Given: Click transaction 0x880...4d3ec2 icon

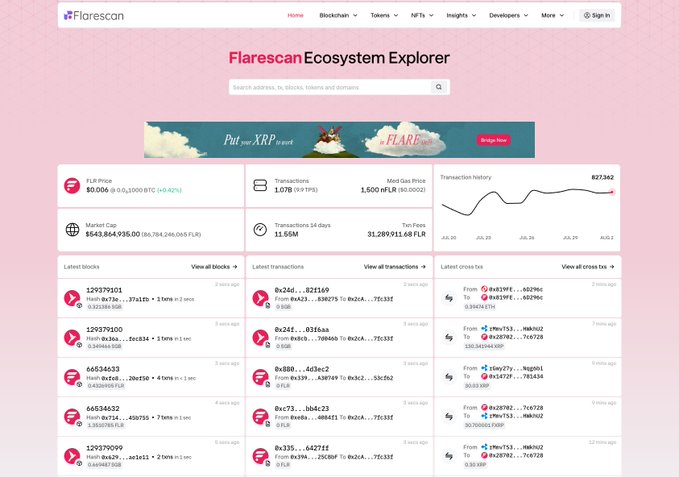Looking at the screenshot, I should (x=260, y=377).
